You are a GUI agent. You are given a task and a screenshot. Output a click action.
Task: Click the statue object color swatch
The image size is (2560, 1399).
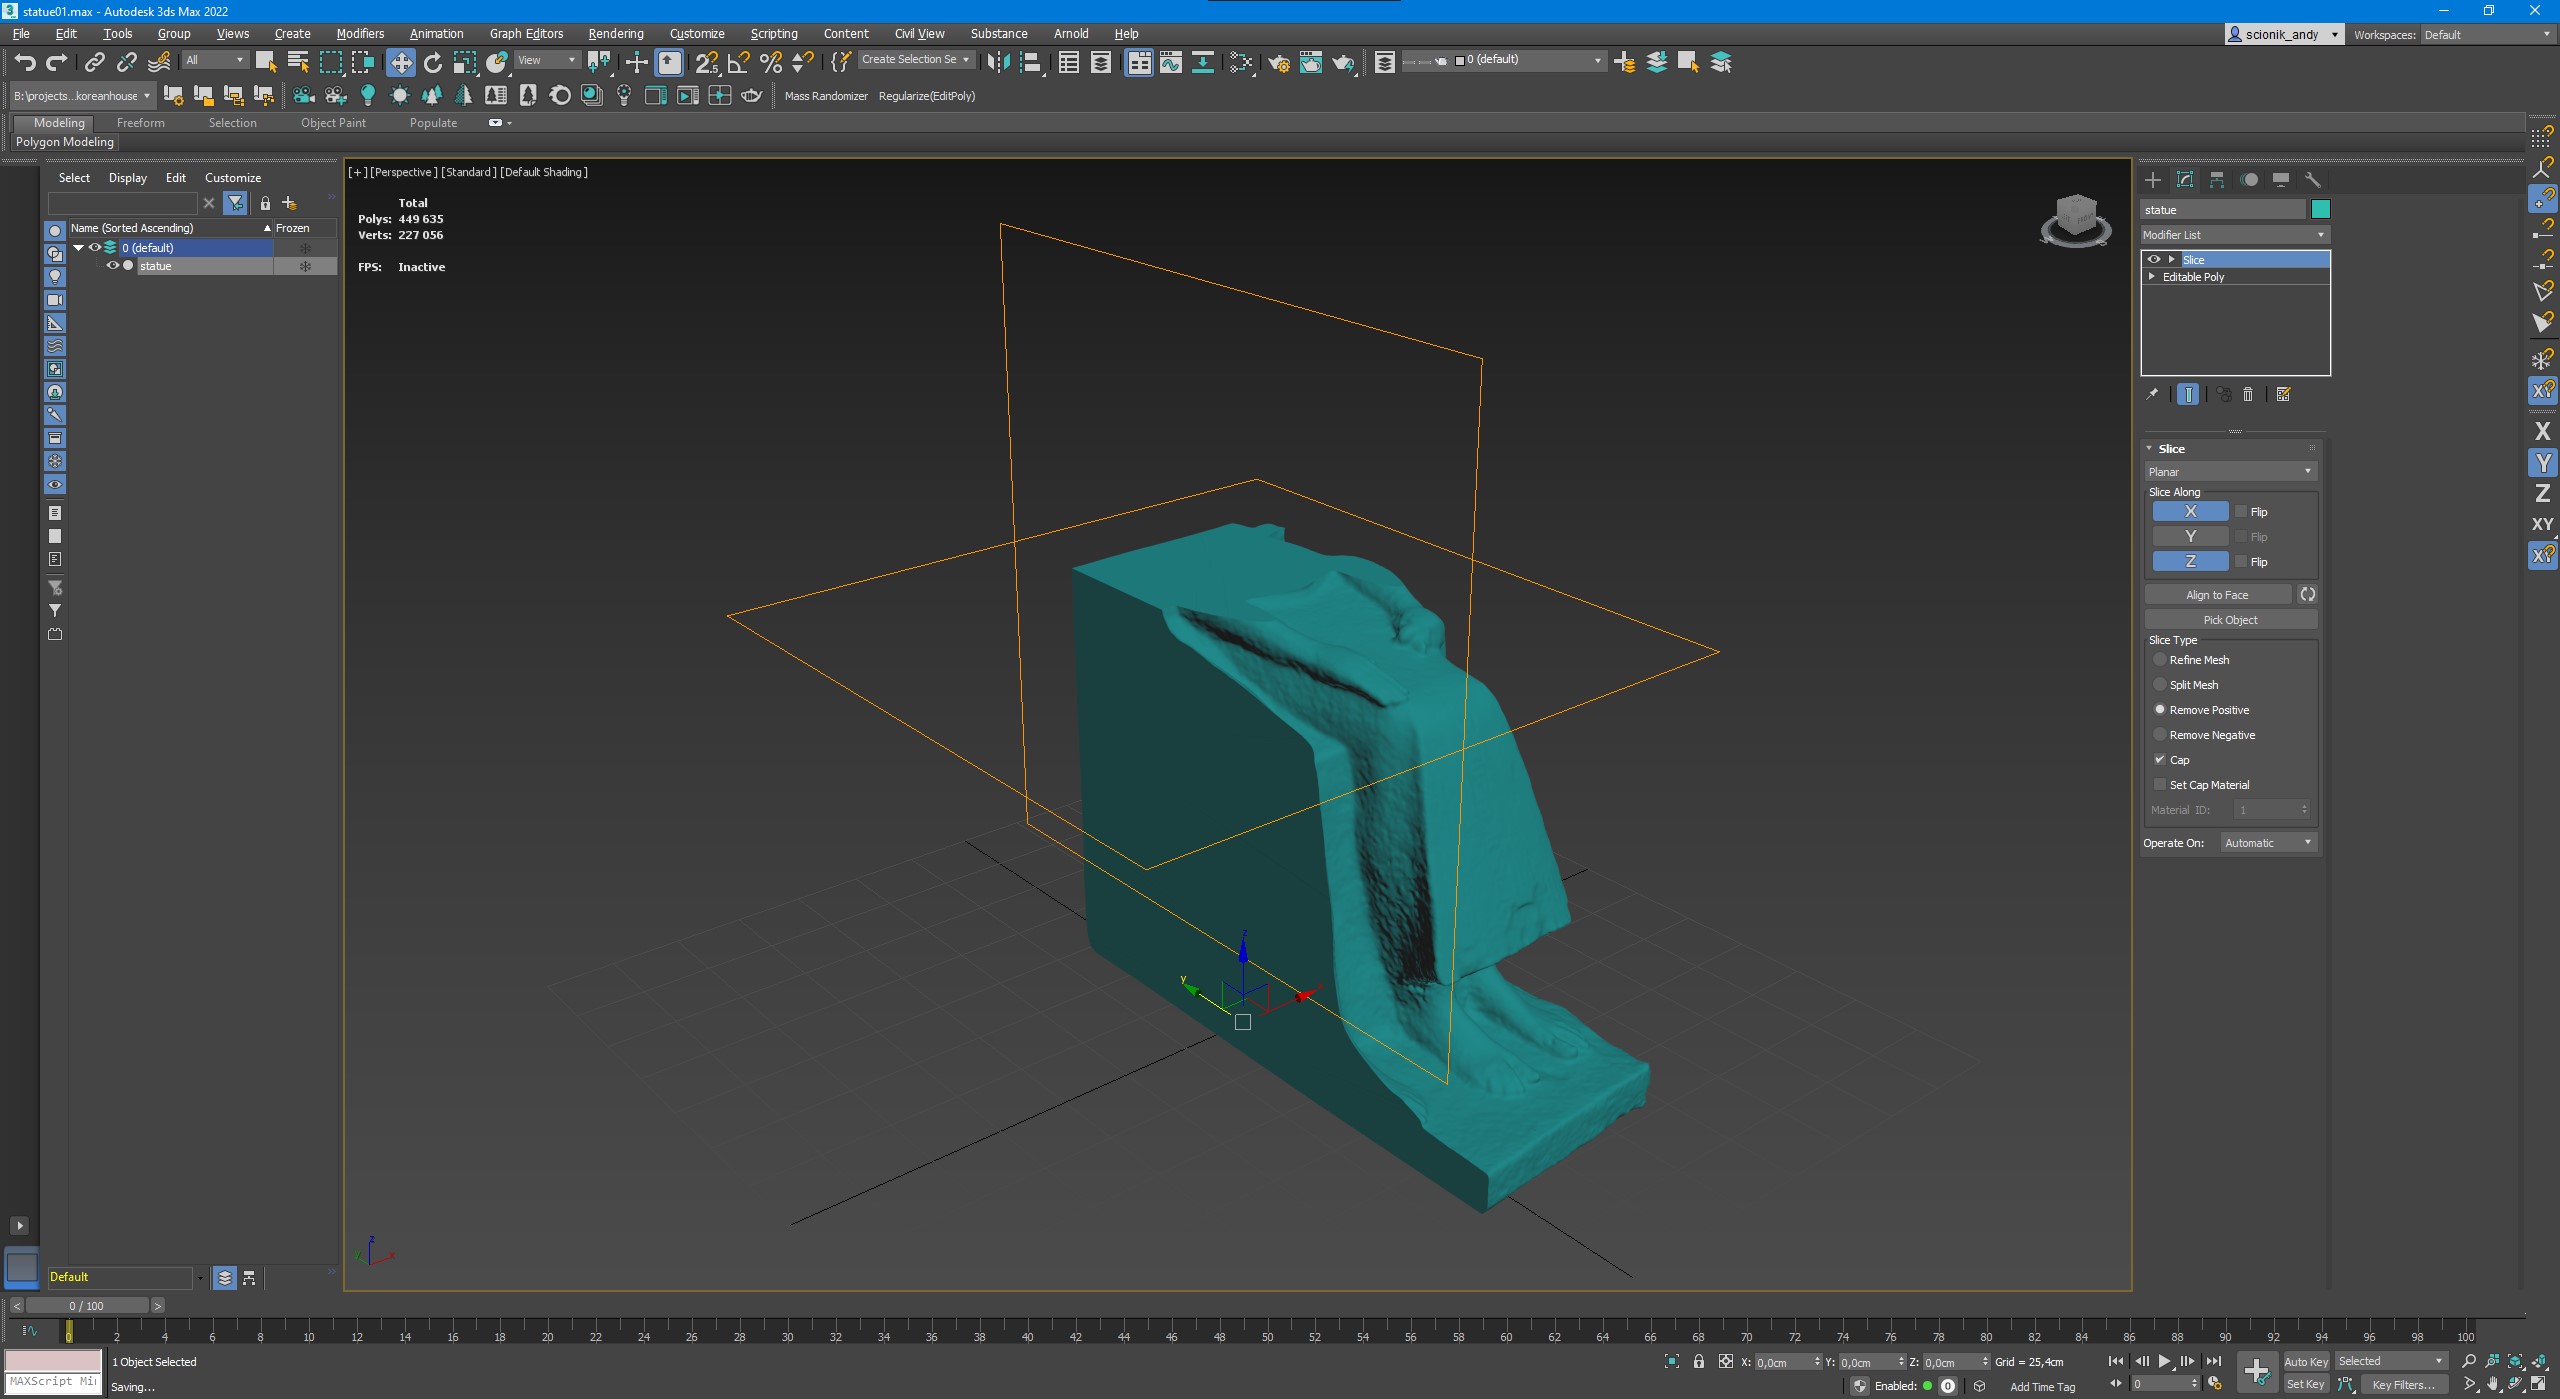[x=2320, y=209]
